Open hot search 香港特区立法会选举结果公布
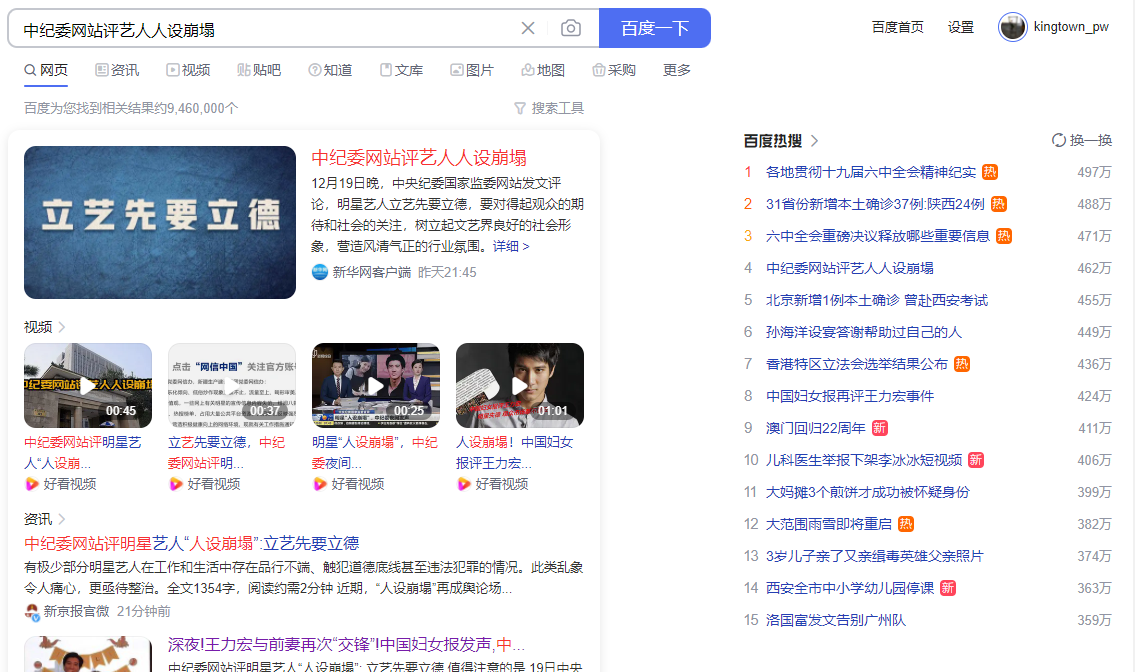The height and width of the screenshot is (672, 1135). (x=856, y=364)
